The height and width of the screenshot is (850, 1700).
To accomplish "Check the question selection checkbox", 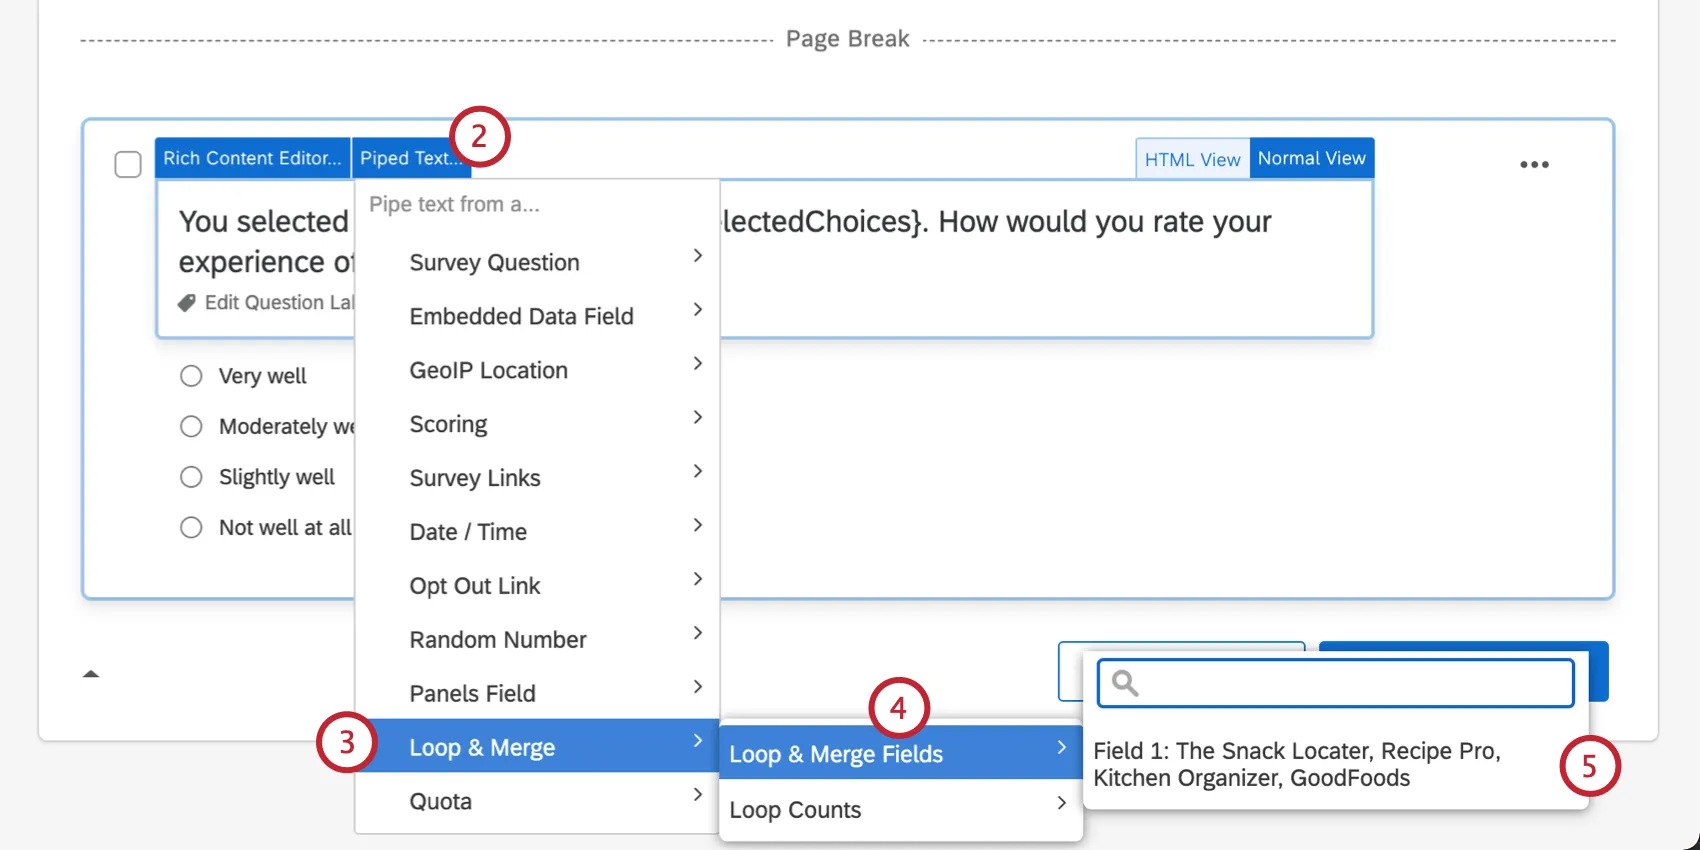I will [128, 164].
